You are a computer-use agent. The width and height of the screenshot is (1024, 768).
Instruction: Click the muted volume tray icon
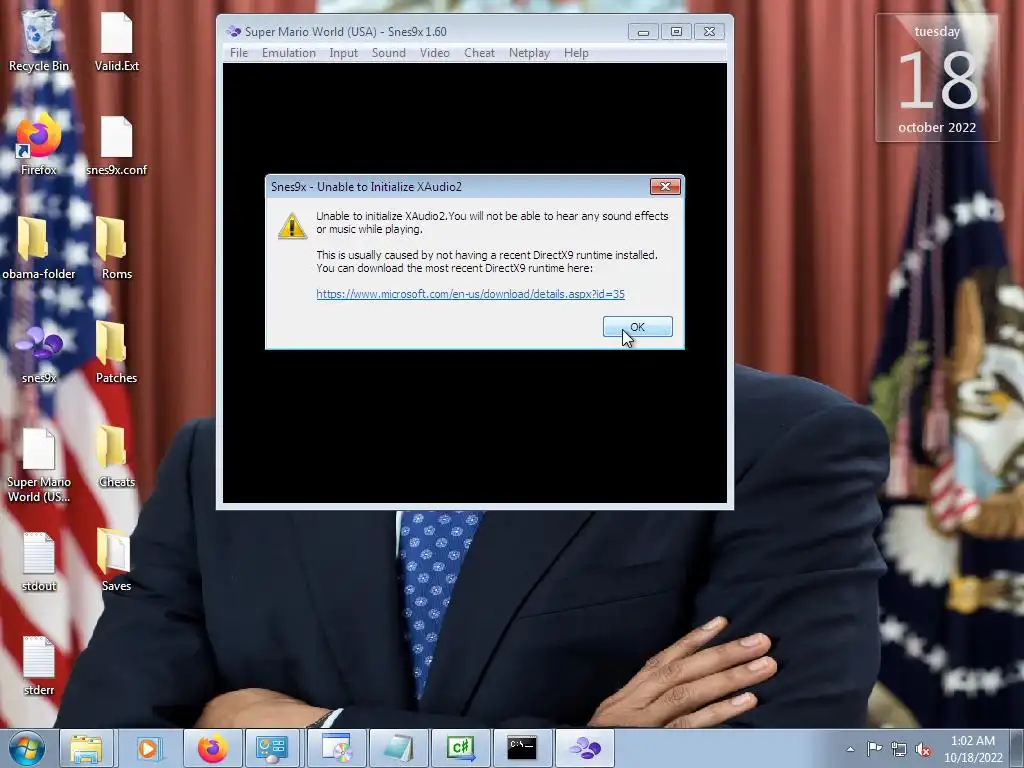923,750
